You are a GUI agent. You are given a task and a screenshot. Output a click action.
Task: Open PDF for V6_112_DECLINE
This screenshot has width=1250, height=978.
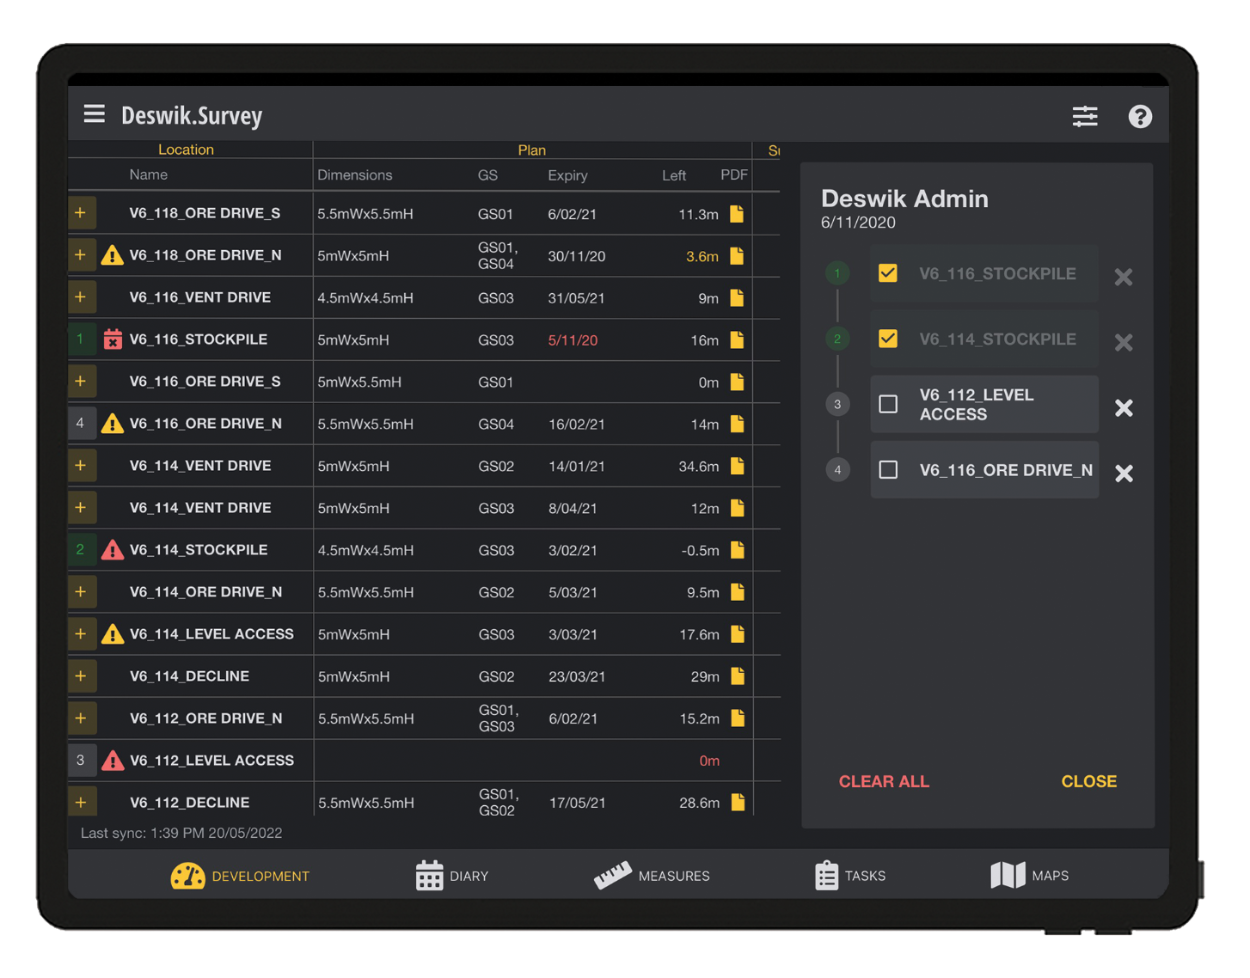737,802
